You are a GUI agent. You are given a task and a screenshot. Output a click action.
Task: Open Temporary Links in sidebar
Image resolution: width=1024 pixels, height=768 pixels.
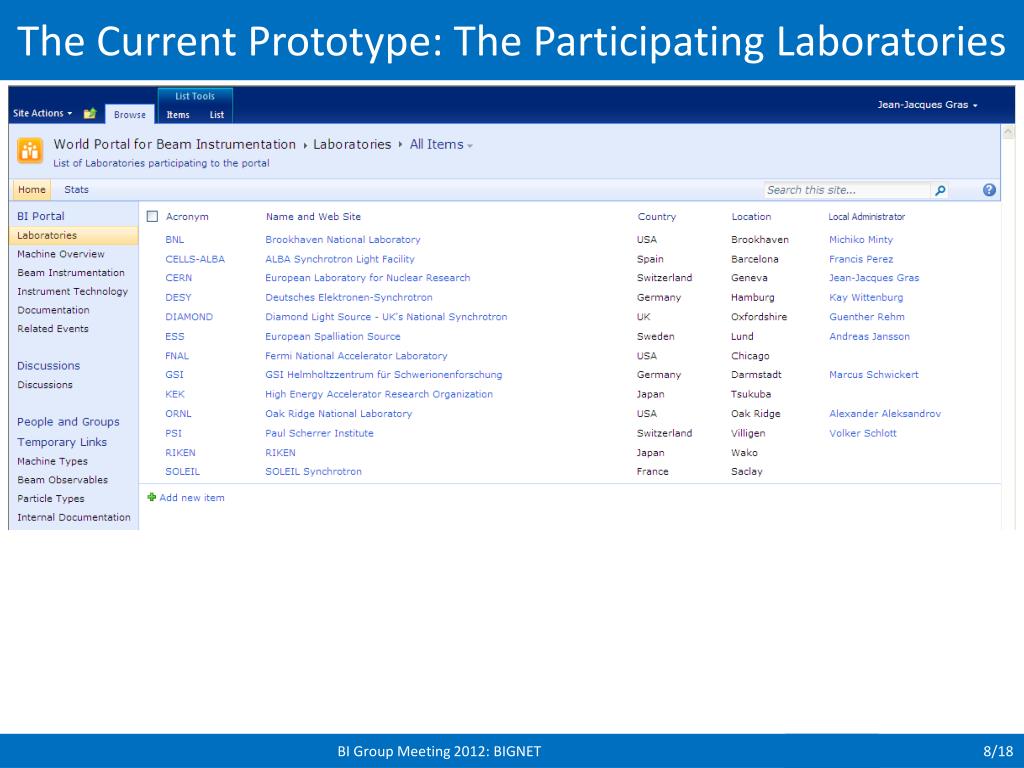coord(61,442)
